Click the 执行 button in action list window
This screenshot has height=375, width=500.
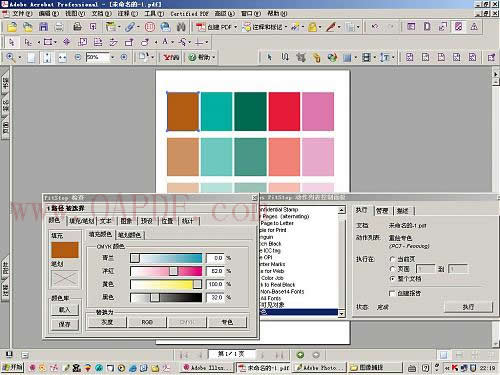tap(468, 307)
